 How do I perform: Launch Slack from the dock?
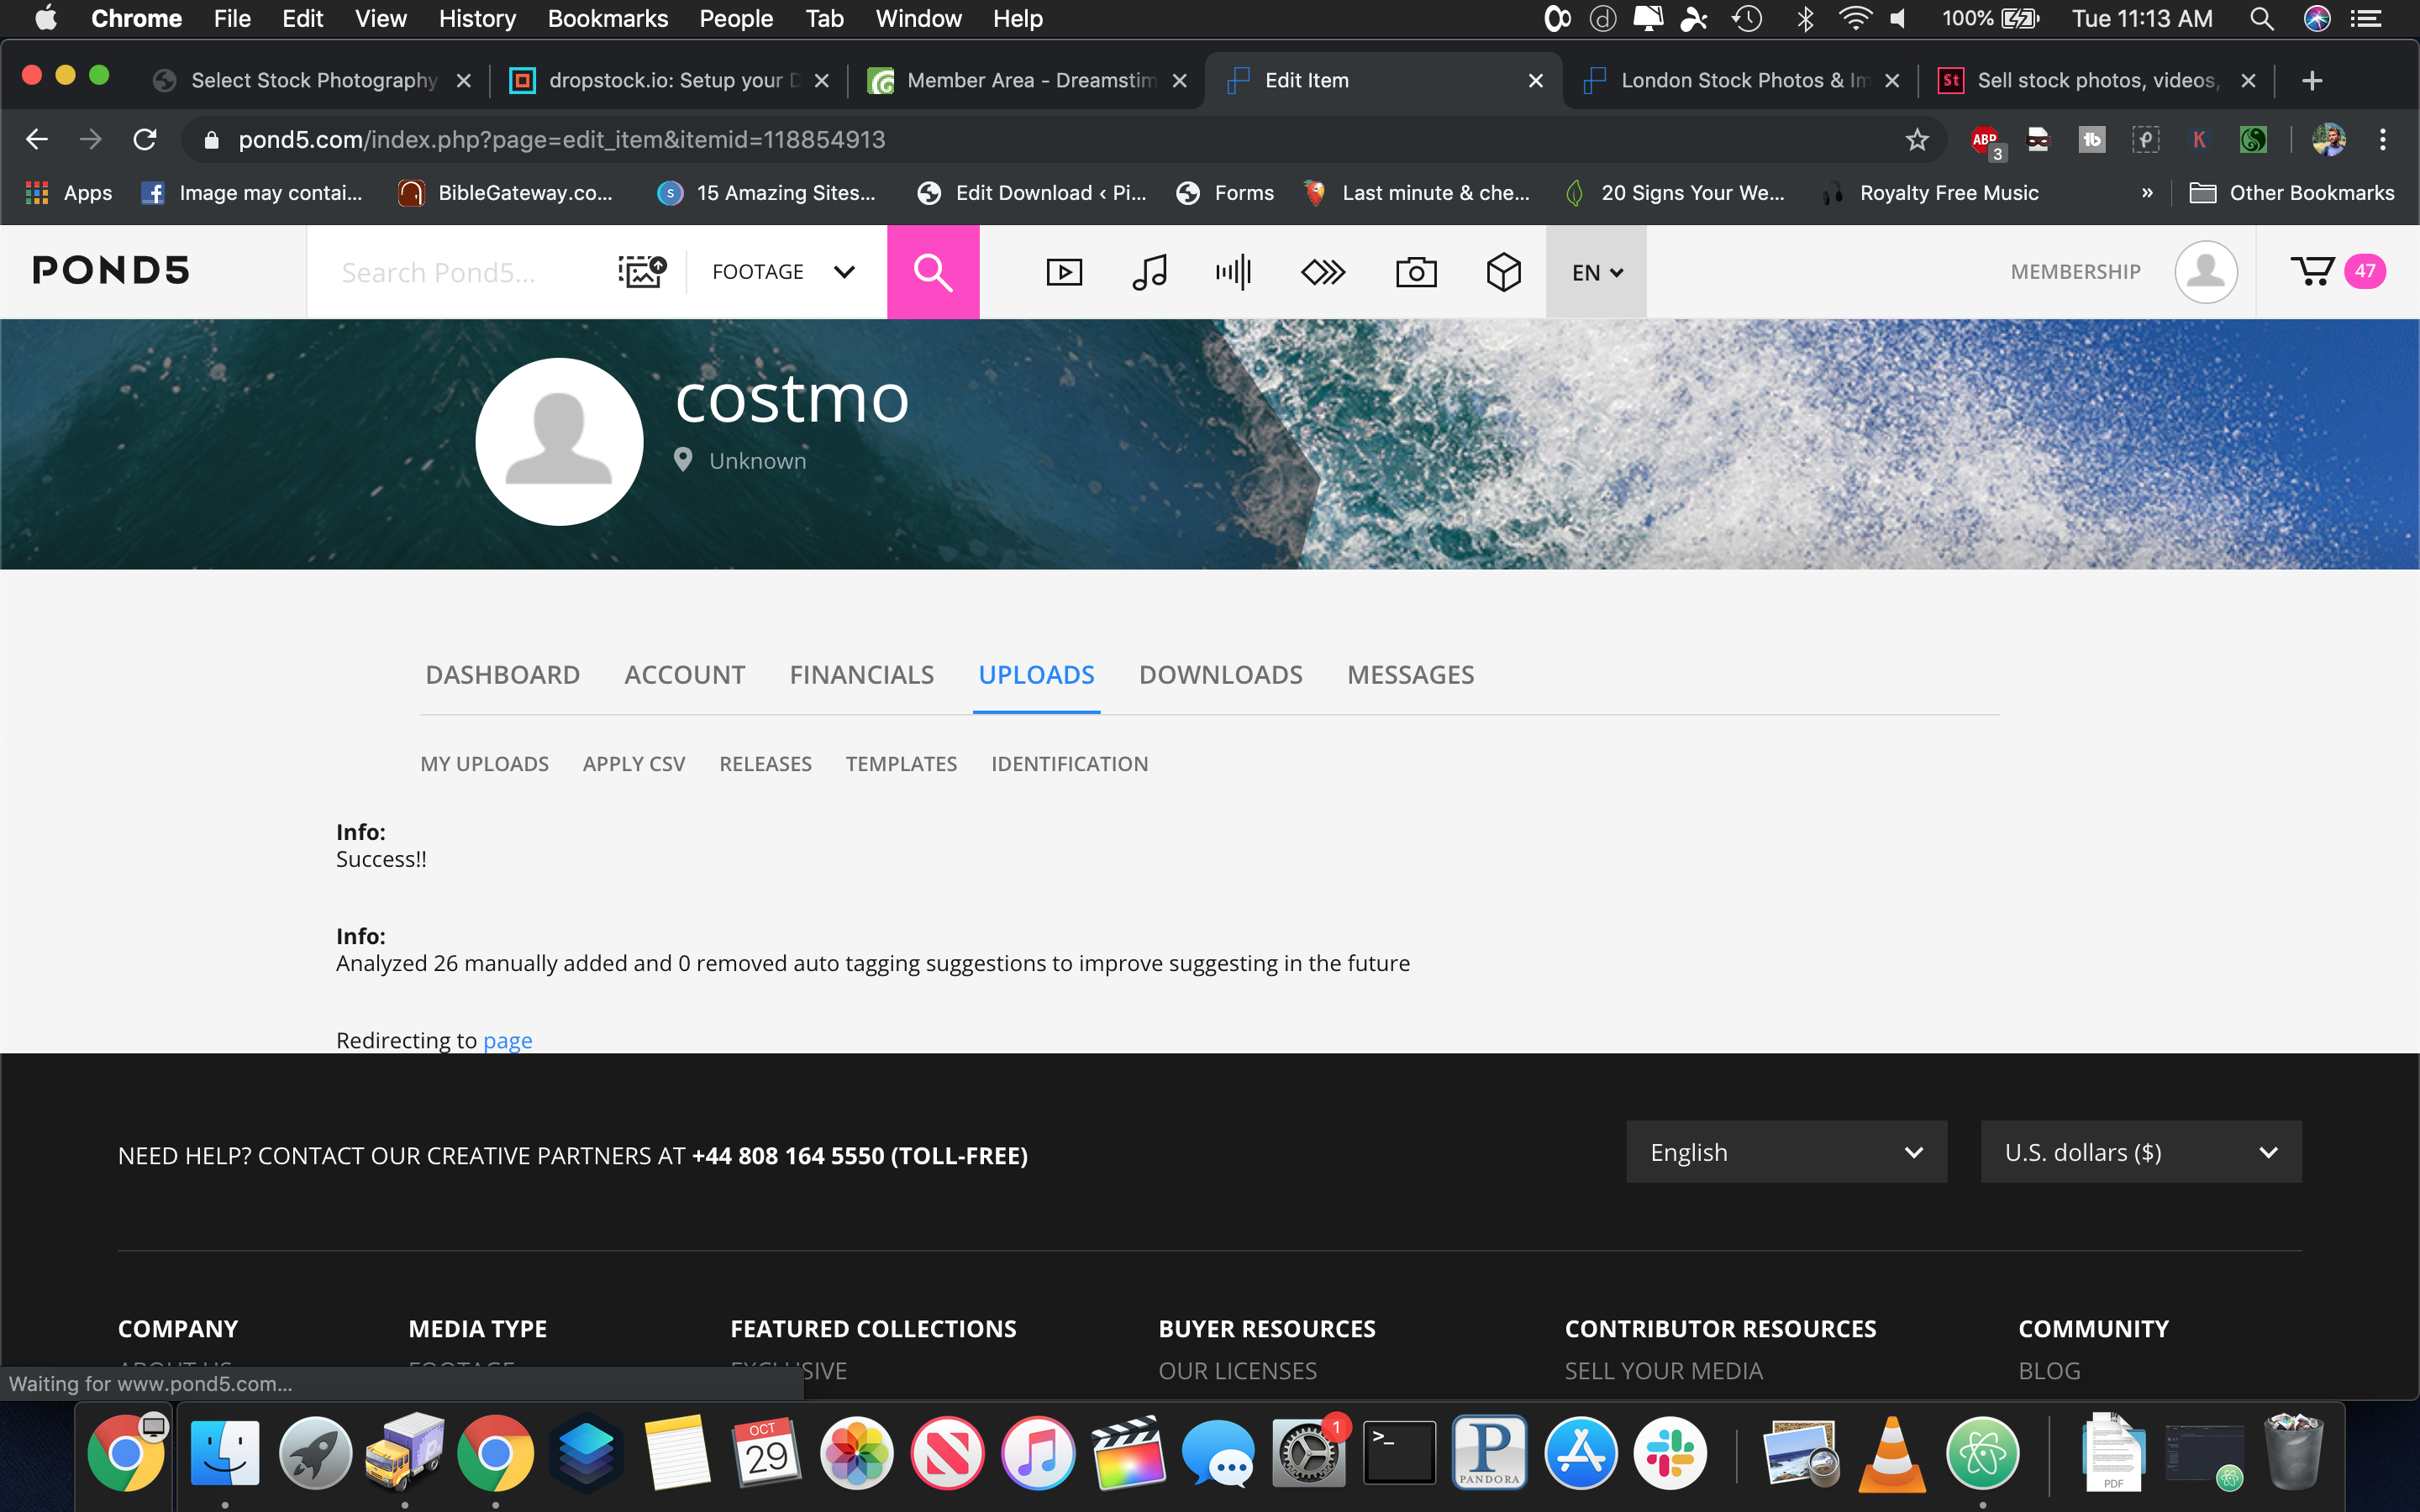[1671, 1453]
